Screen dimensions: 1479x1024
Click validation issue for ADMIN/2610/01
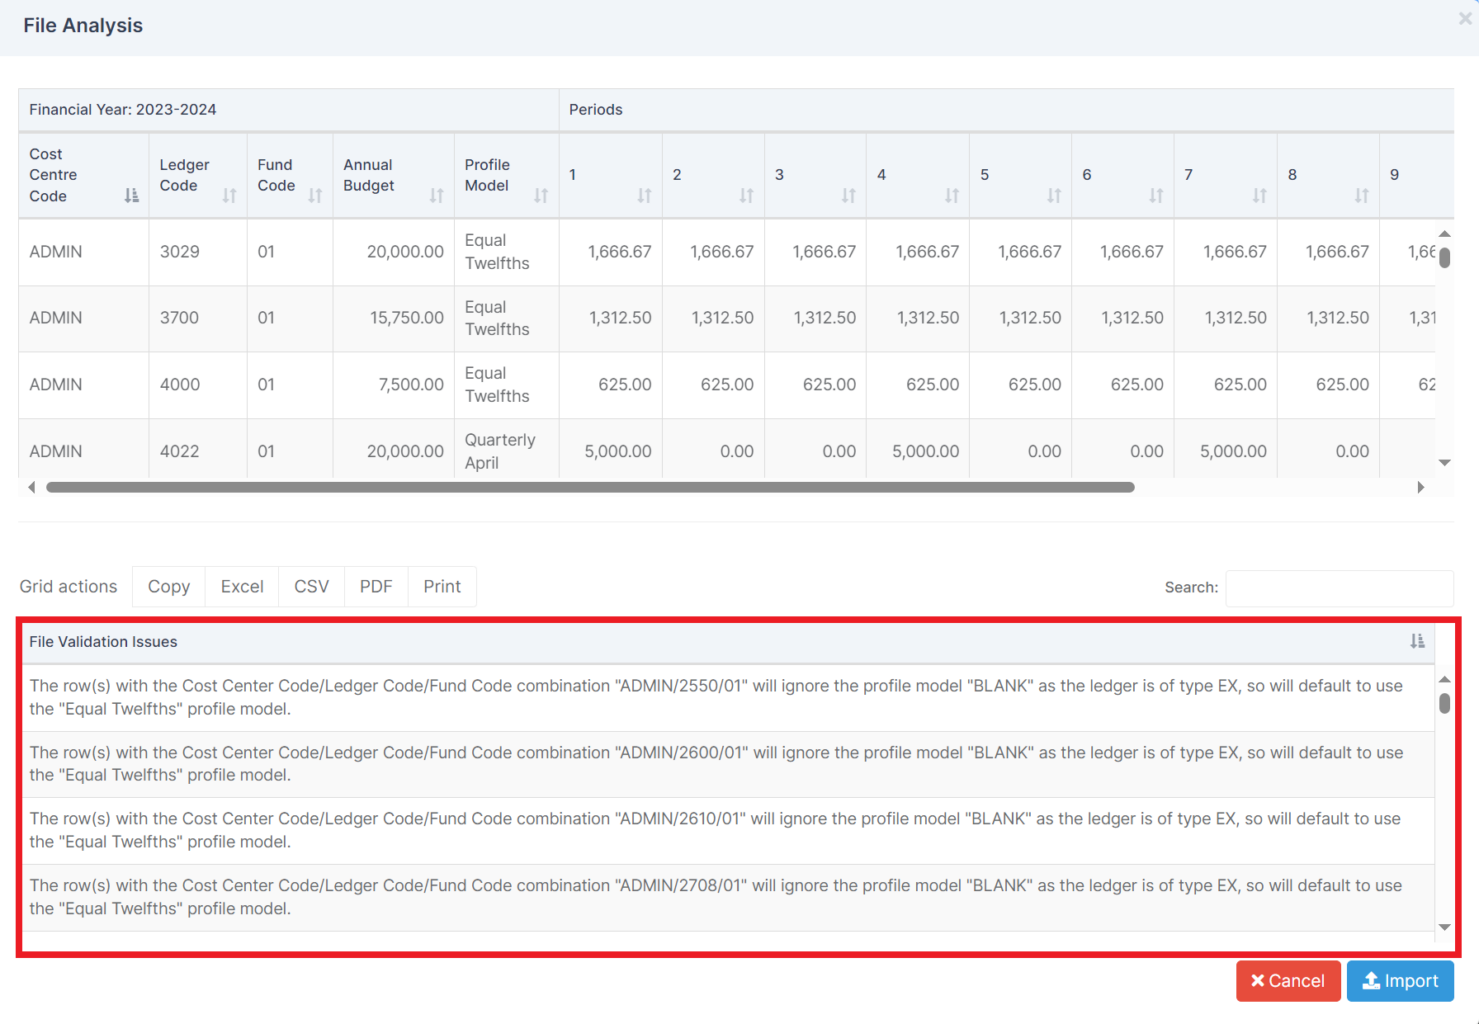(x=727, y=831)
